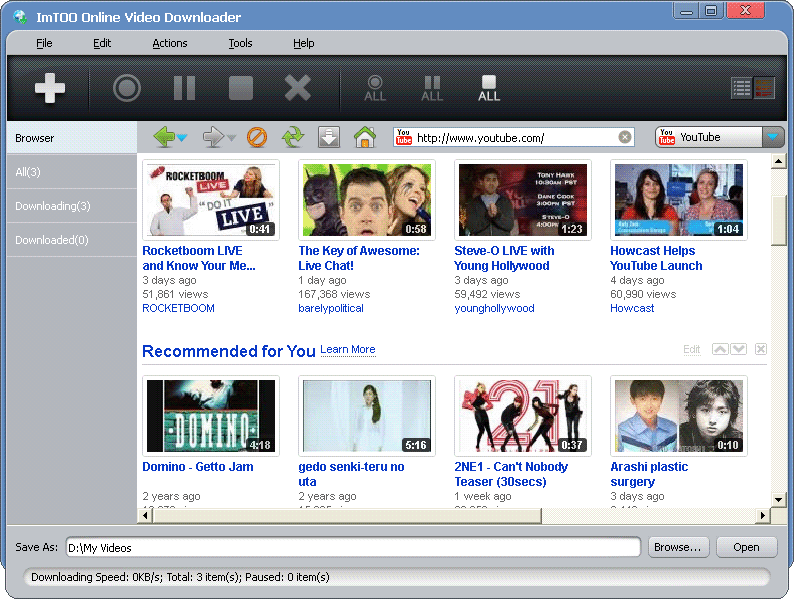Switch to the thumbnail view mode toggle
This screenshot has width=794, height=599.
tap(764, 89)
